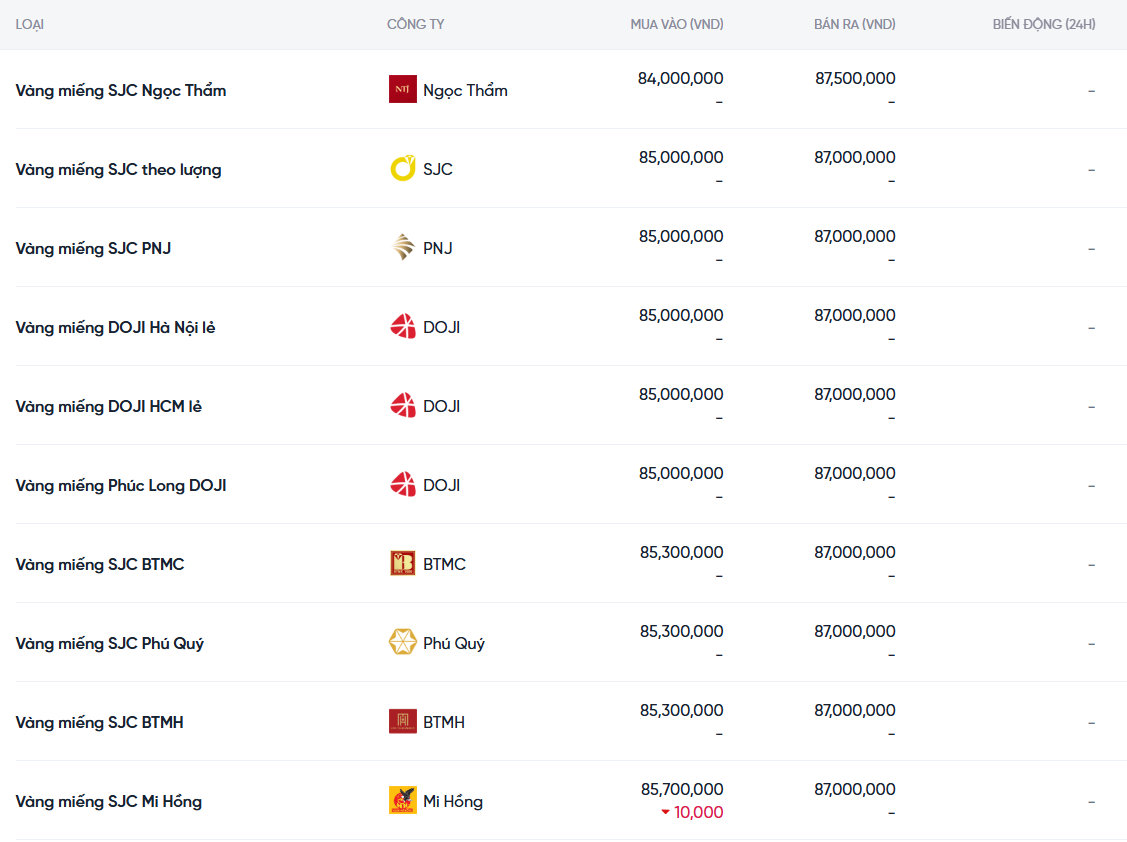Click DOJI name in Phúc Long row
The width and height of the screenshot is (1127, 842).
[x=441, y=486]
